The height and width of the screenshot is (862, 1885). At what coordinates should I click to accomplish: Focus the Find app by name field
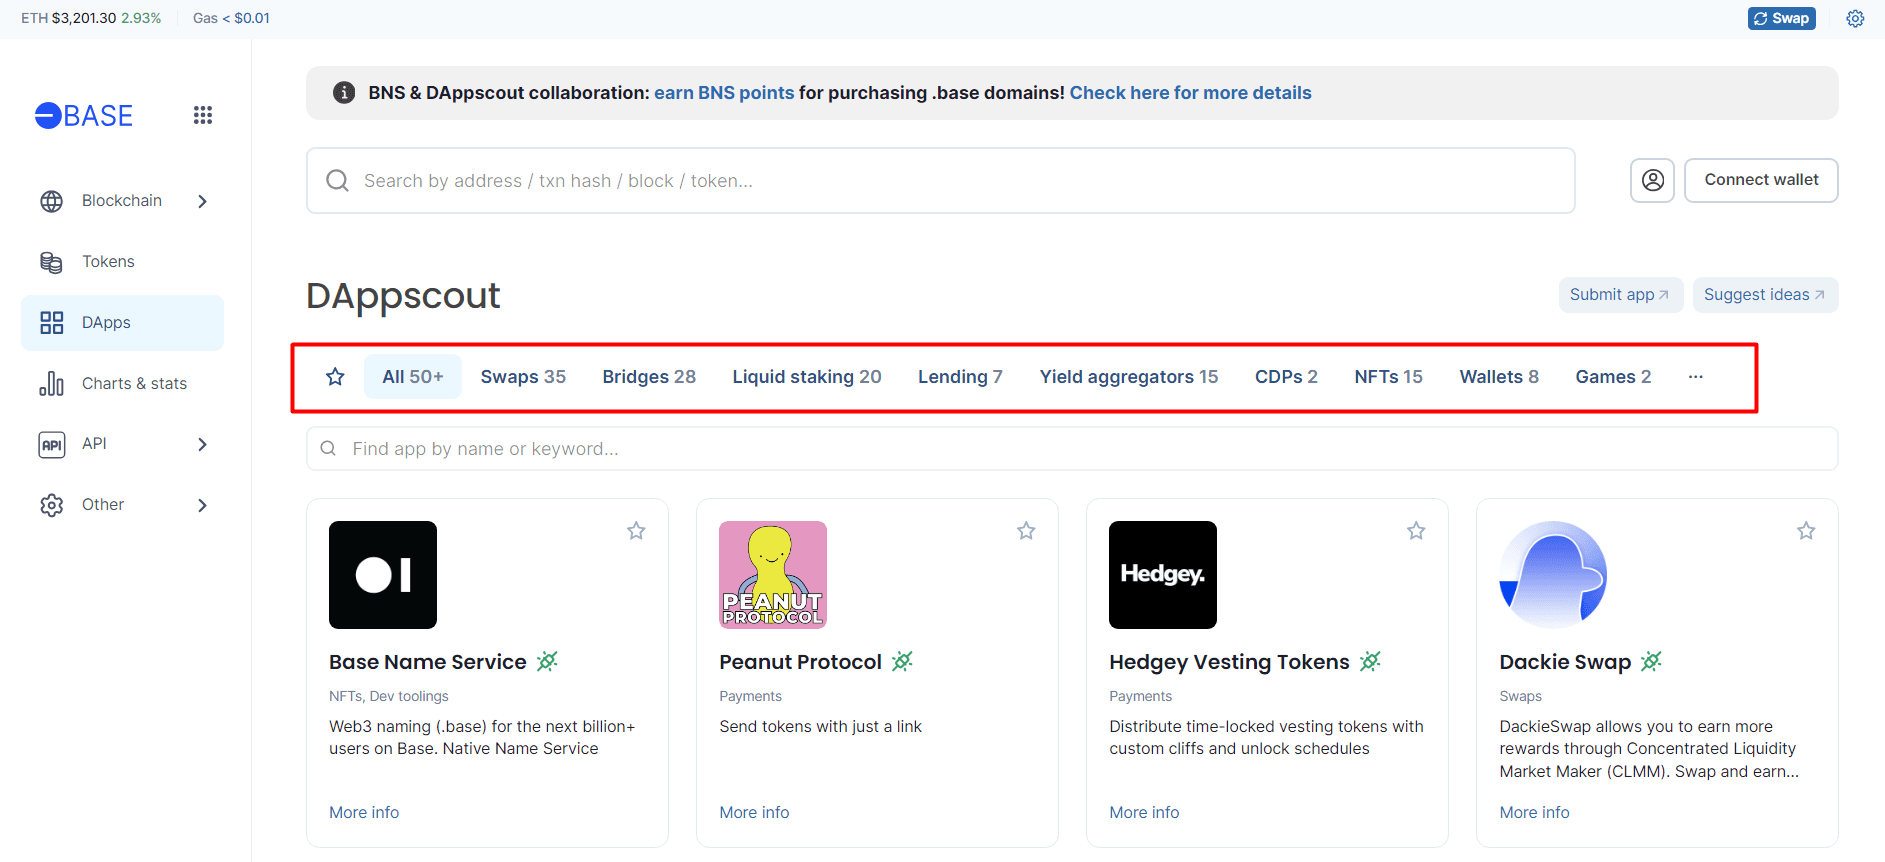(1072, 449)
